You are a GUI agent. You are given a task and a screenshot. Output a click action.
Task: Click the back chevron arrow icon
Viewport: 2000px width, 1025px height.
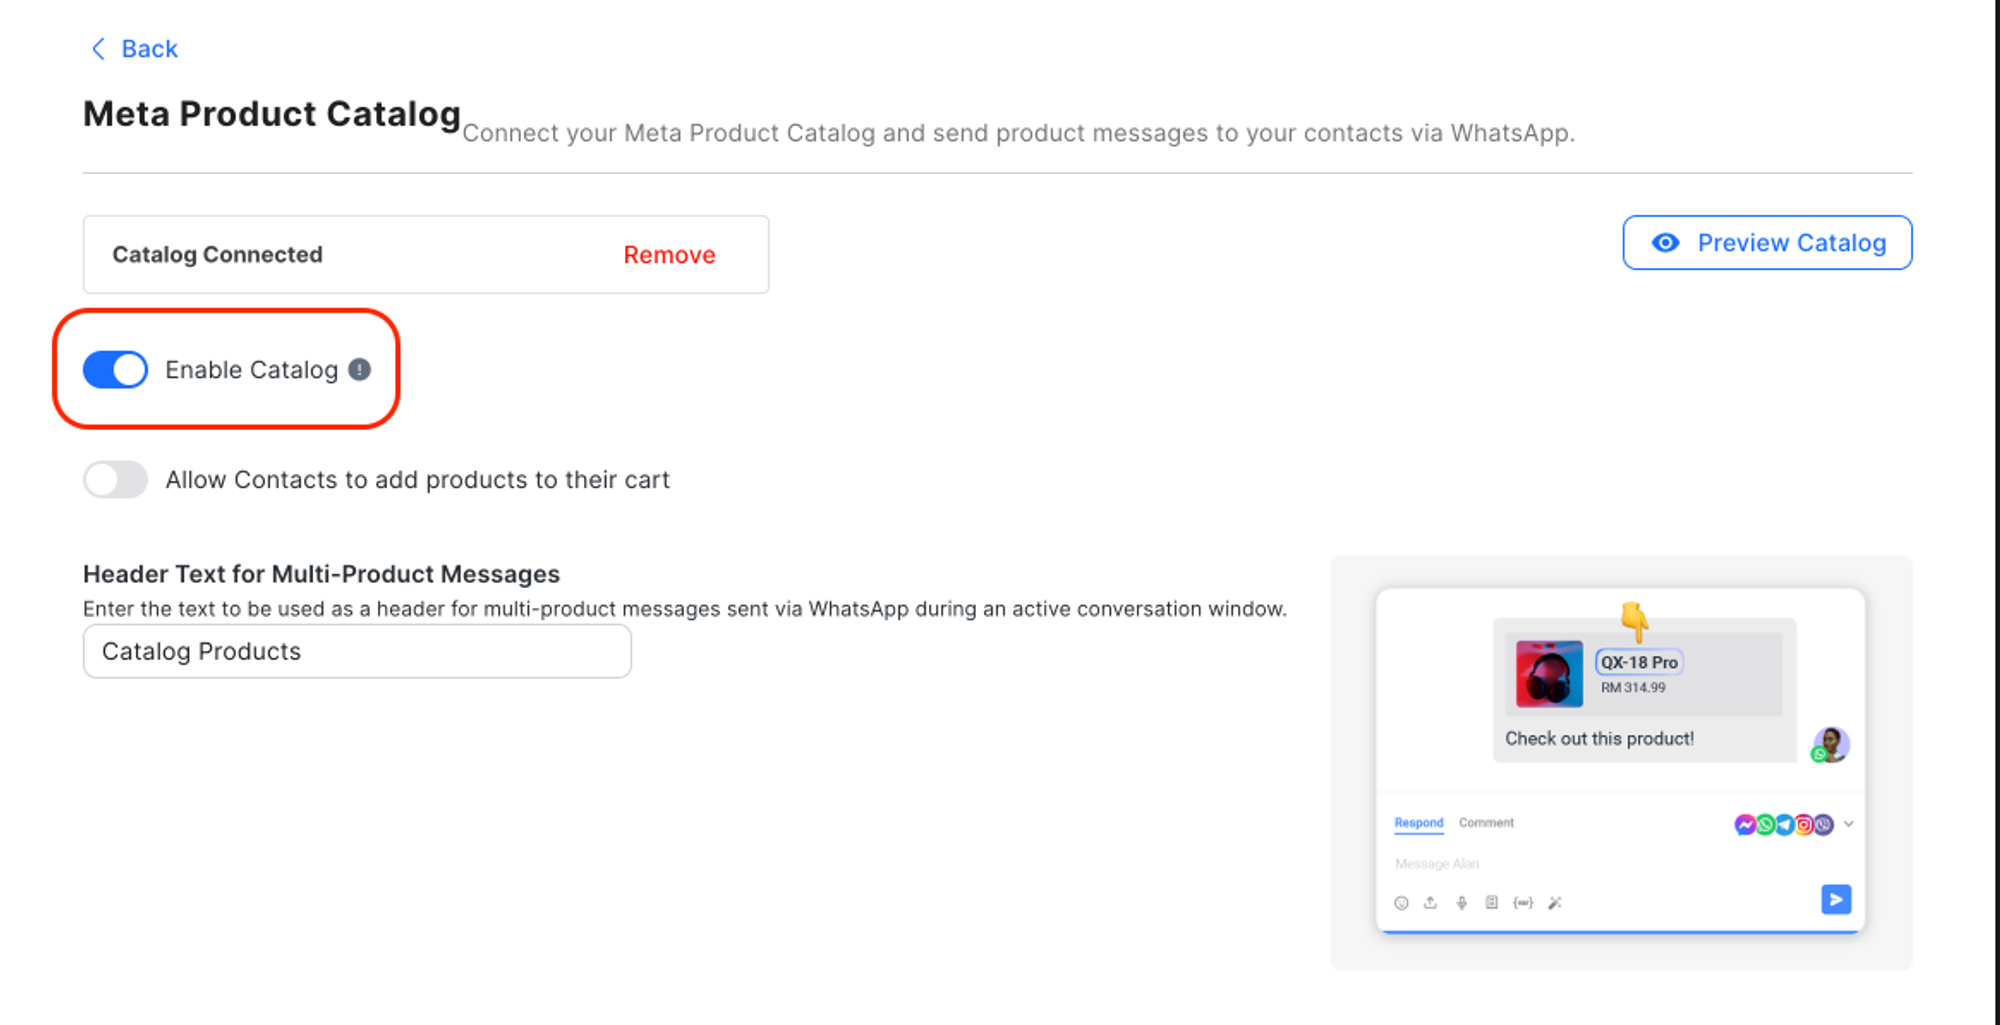tap(98, 49)
